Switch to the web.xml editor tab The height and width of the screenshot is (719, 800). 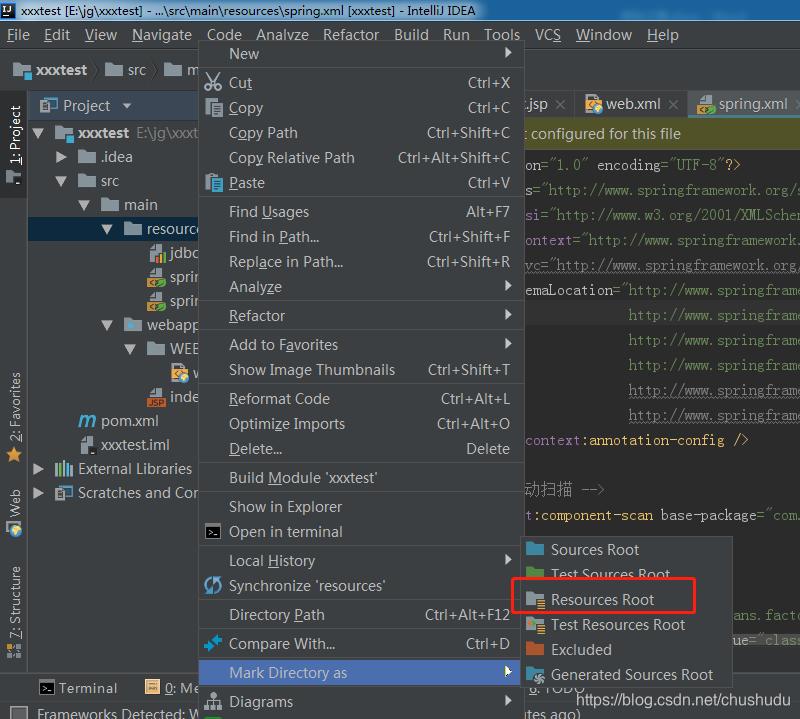[x=633, y=104]
